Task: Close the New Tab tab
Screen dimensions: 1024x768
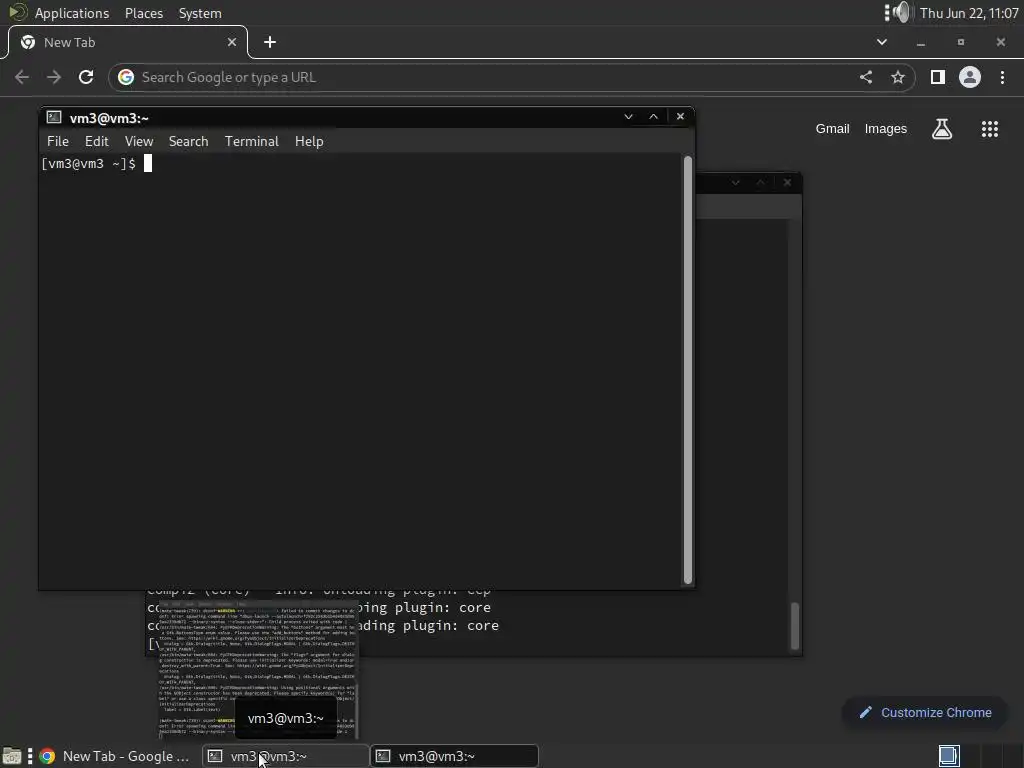Action: (x=231, y=42)
